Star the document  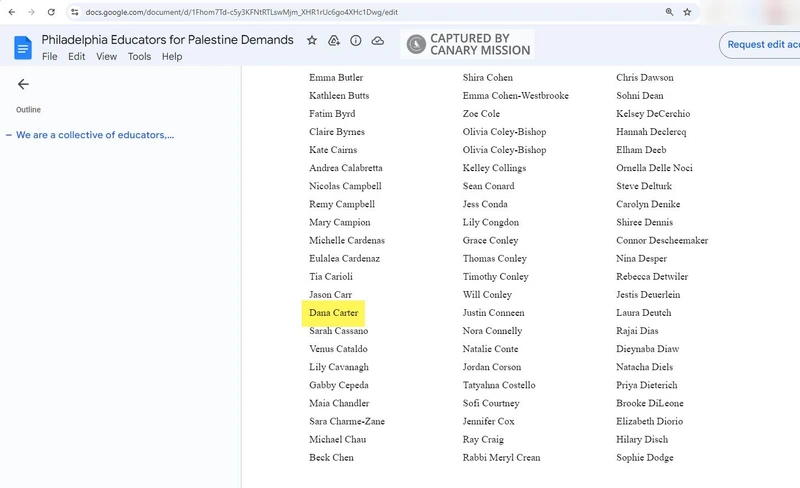(x=312, y=41)
